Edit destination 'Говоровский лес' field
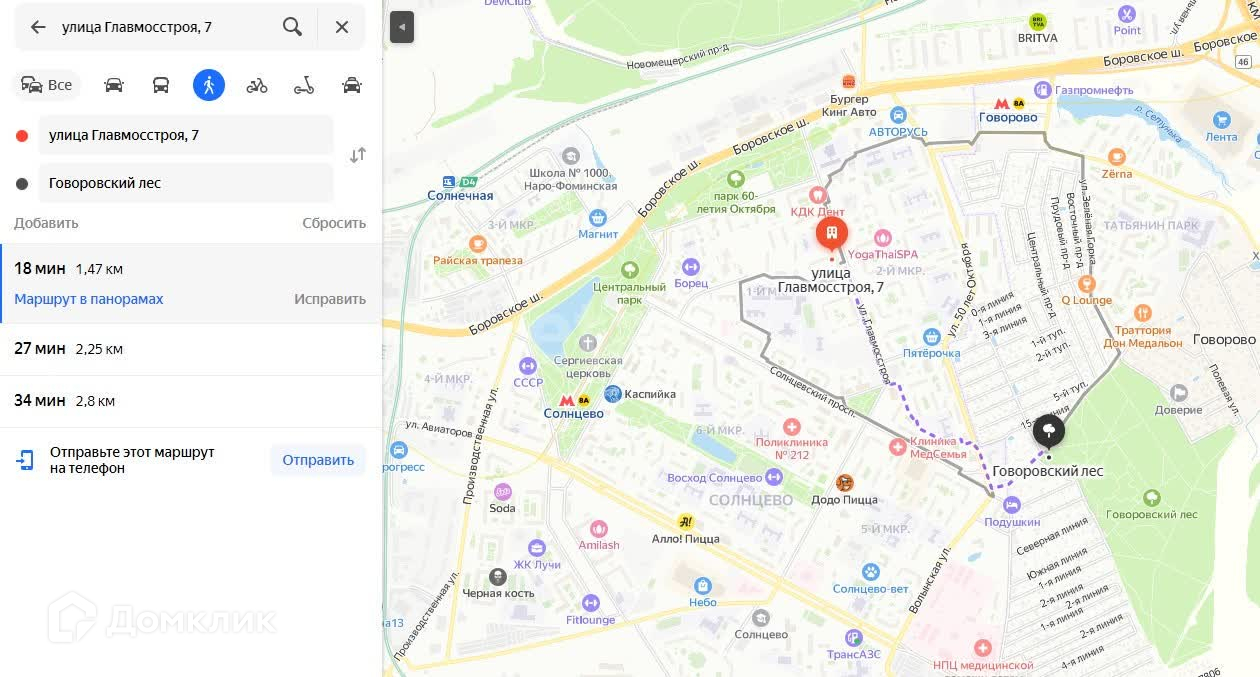Screen dimensions: 1260x677 pyautogui.click(x=186, y=183)
